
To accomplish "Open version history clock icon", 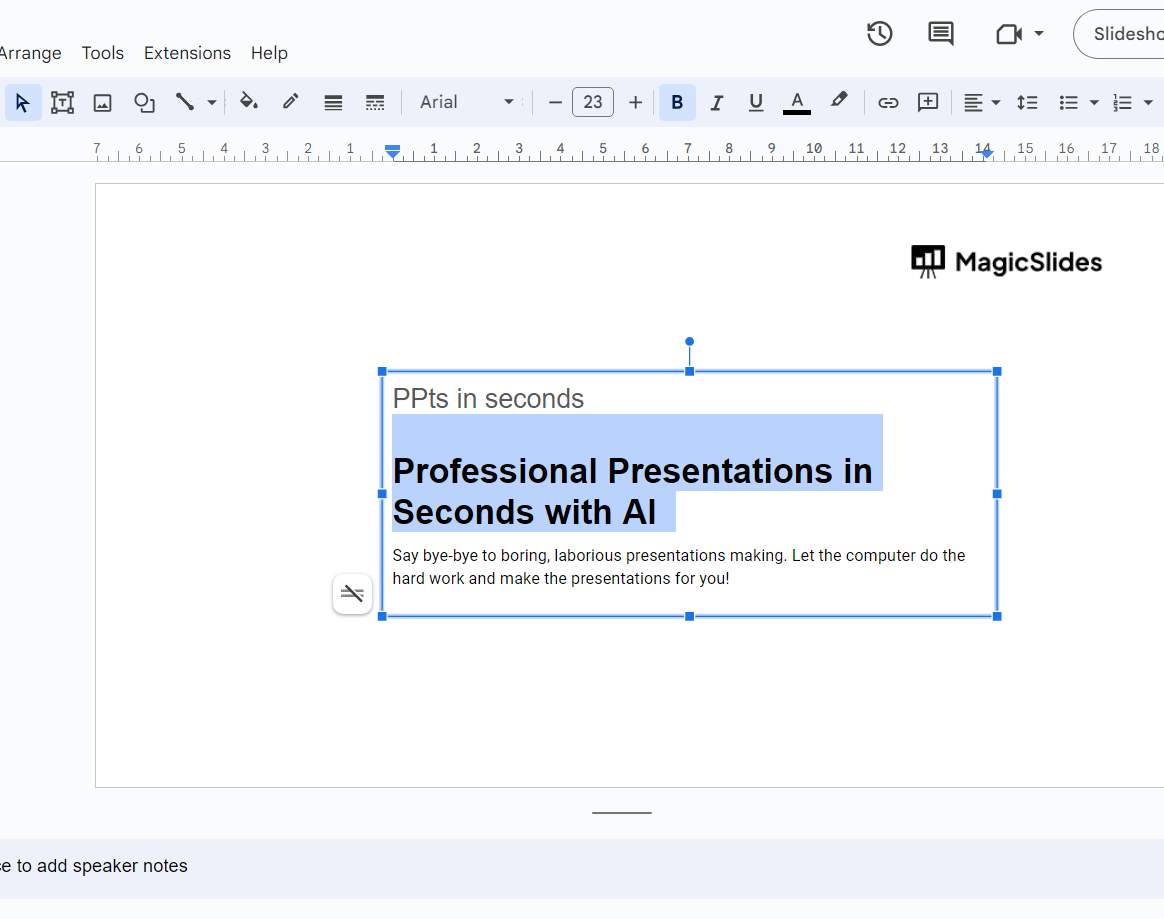I will click(x=879, y=34).
